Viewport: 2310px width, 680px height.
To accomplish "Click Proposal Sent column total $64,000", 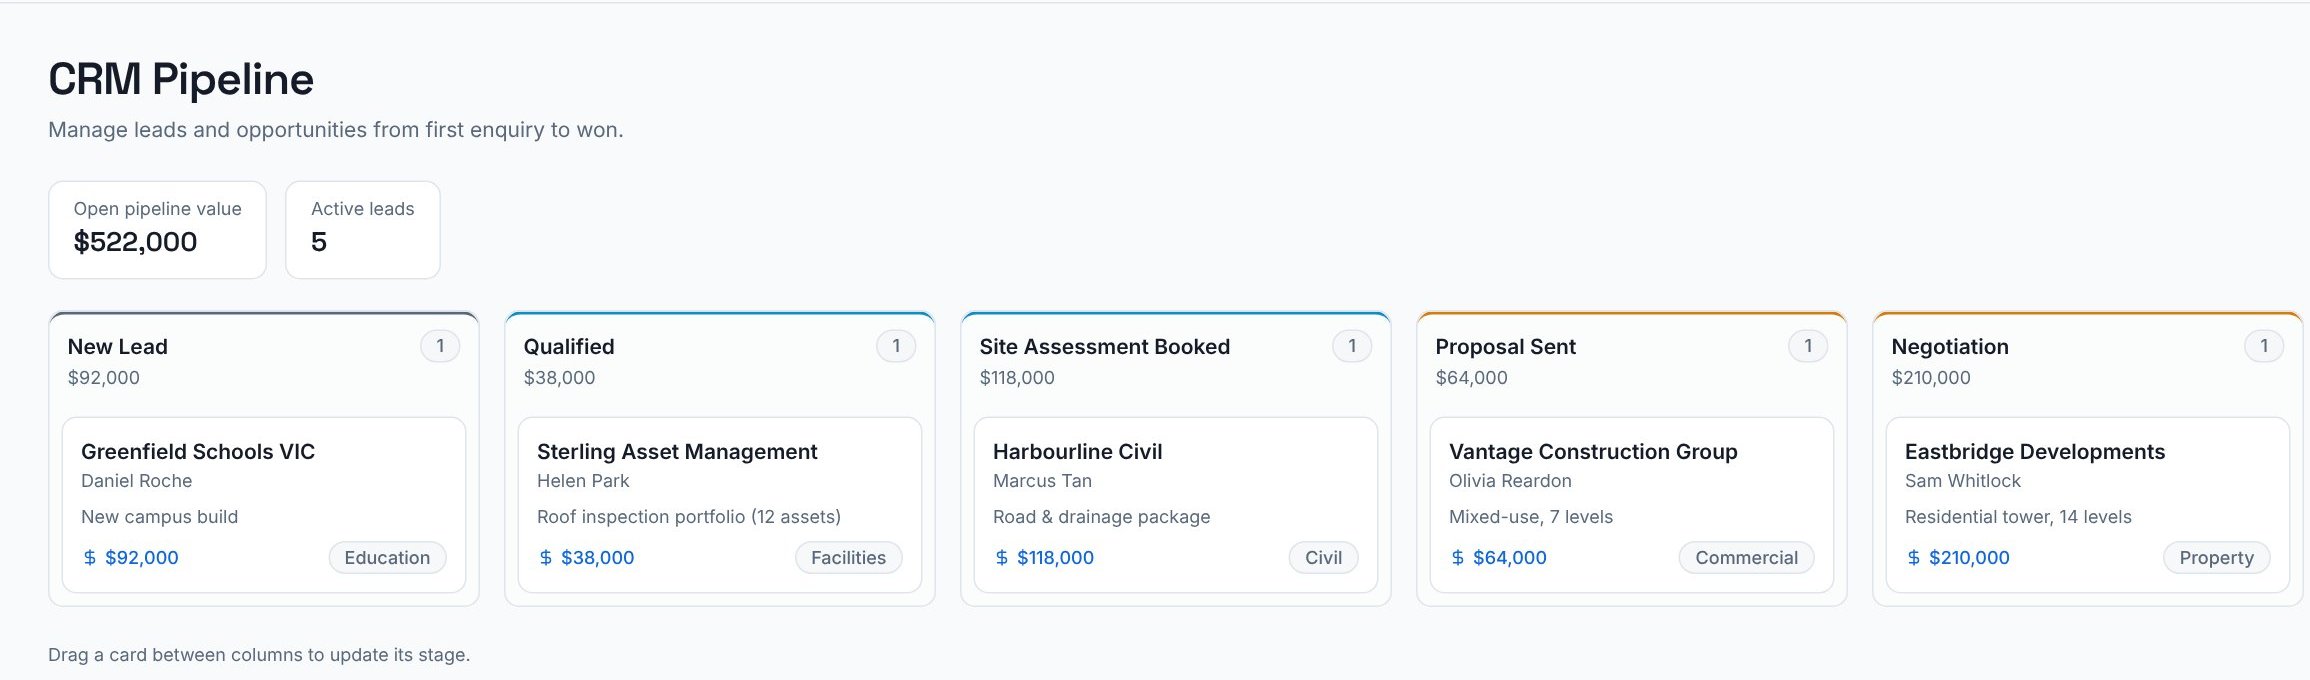I will tap(1471, 378).
